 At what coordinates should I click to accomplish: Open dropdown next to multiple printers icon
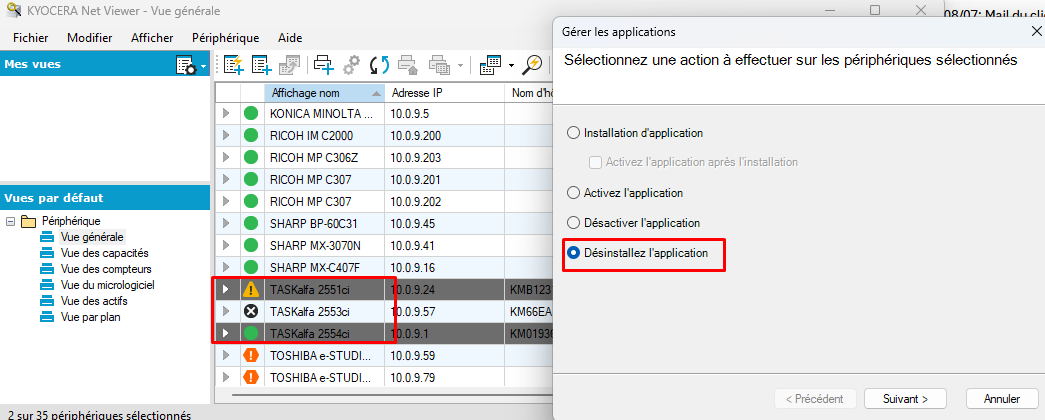tap(461, 65)
